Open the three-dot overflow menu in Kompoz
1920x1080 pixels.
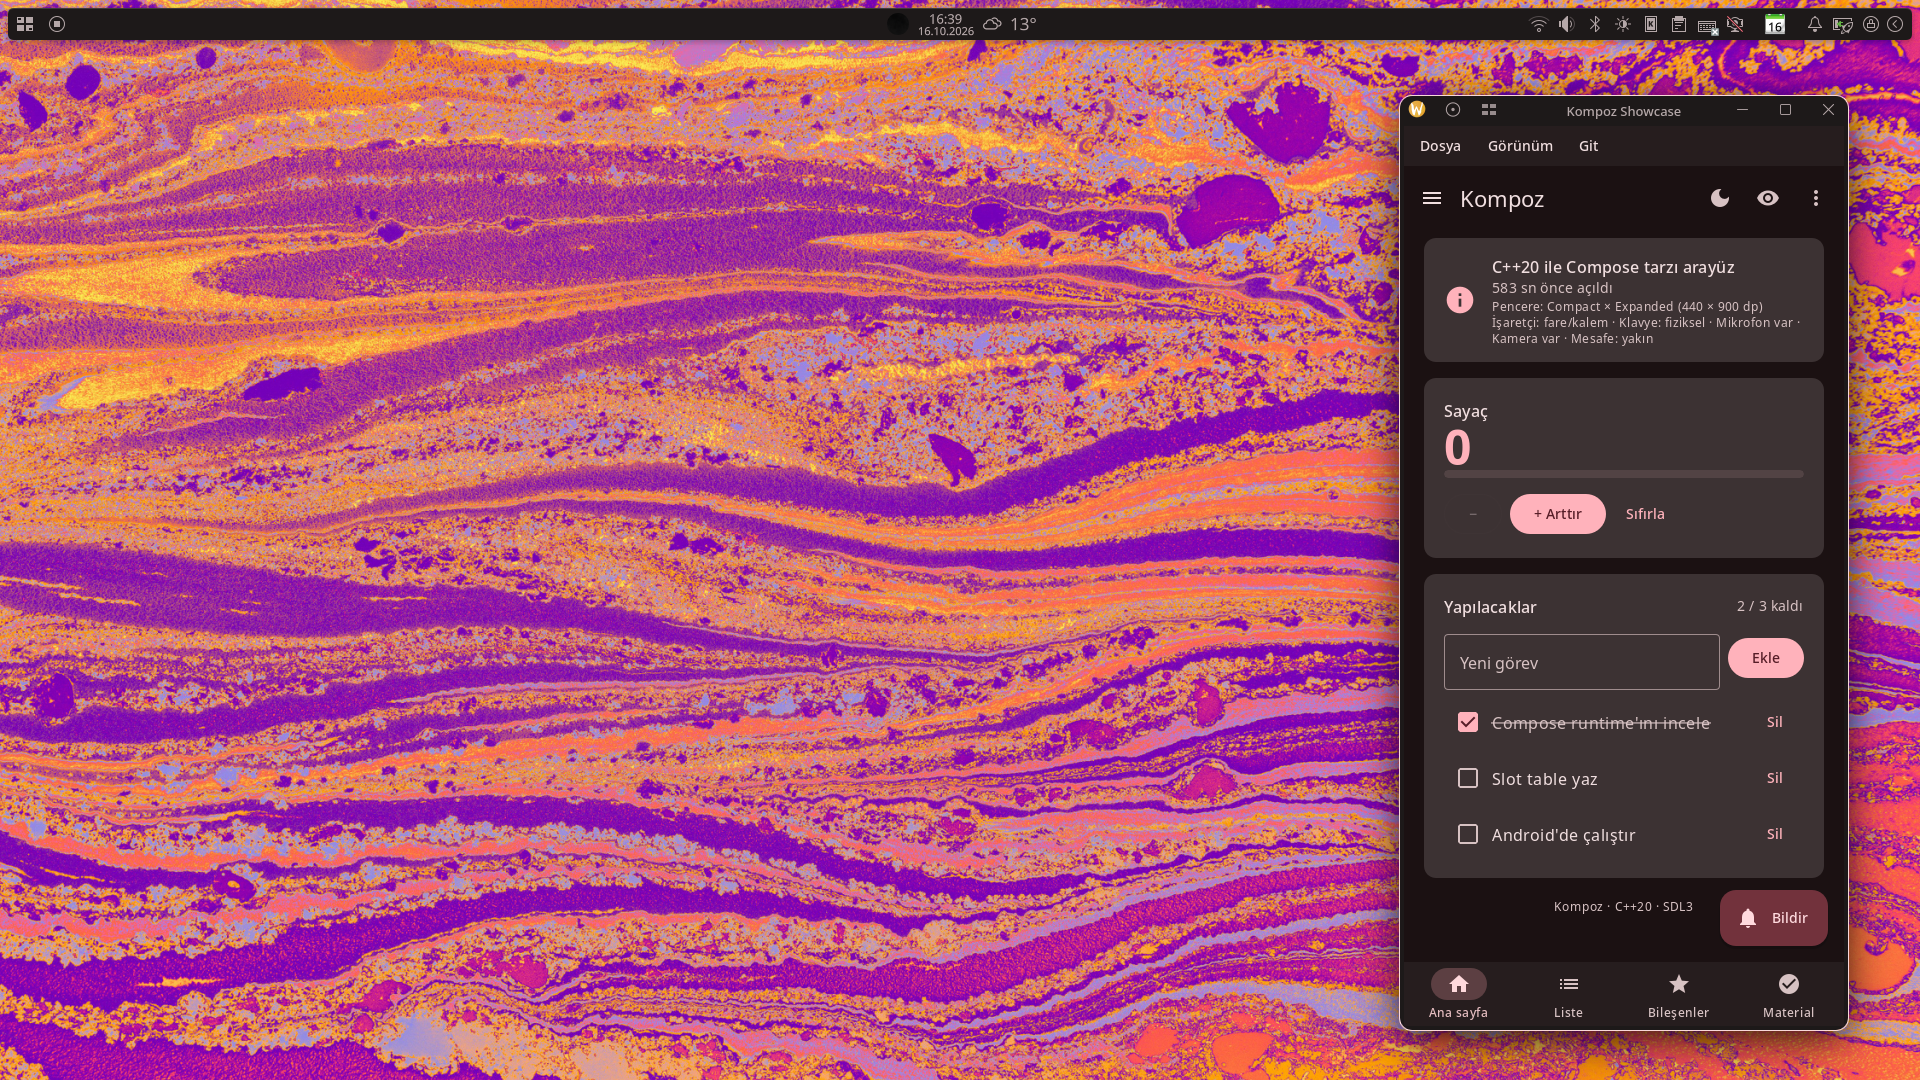1816,198
